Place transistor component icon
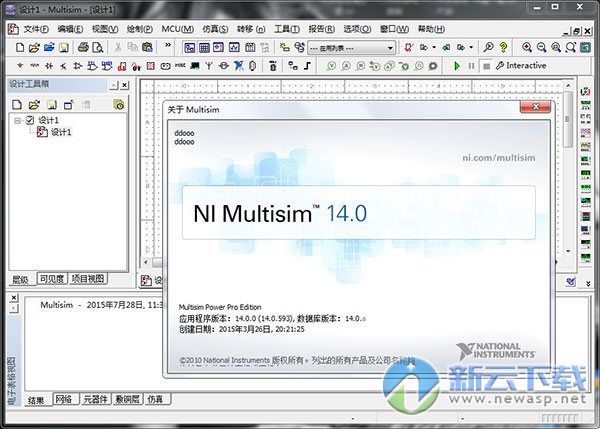Image resolution: width=600 pixels, height=429 pixels. (64, 66)
